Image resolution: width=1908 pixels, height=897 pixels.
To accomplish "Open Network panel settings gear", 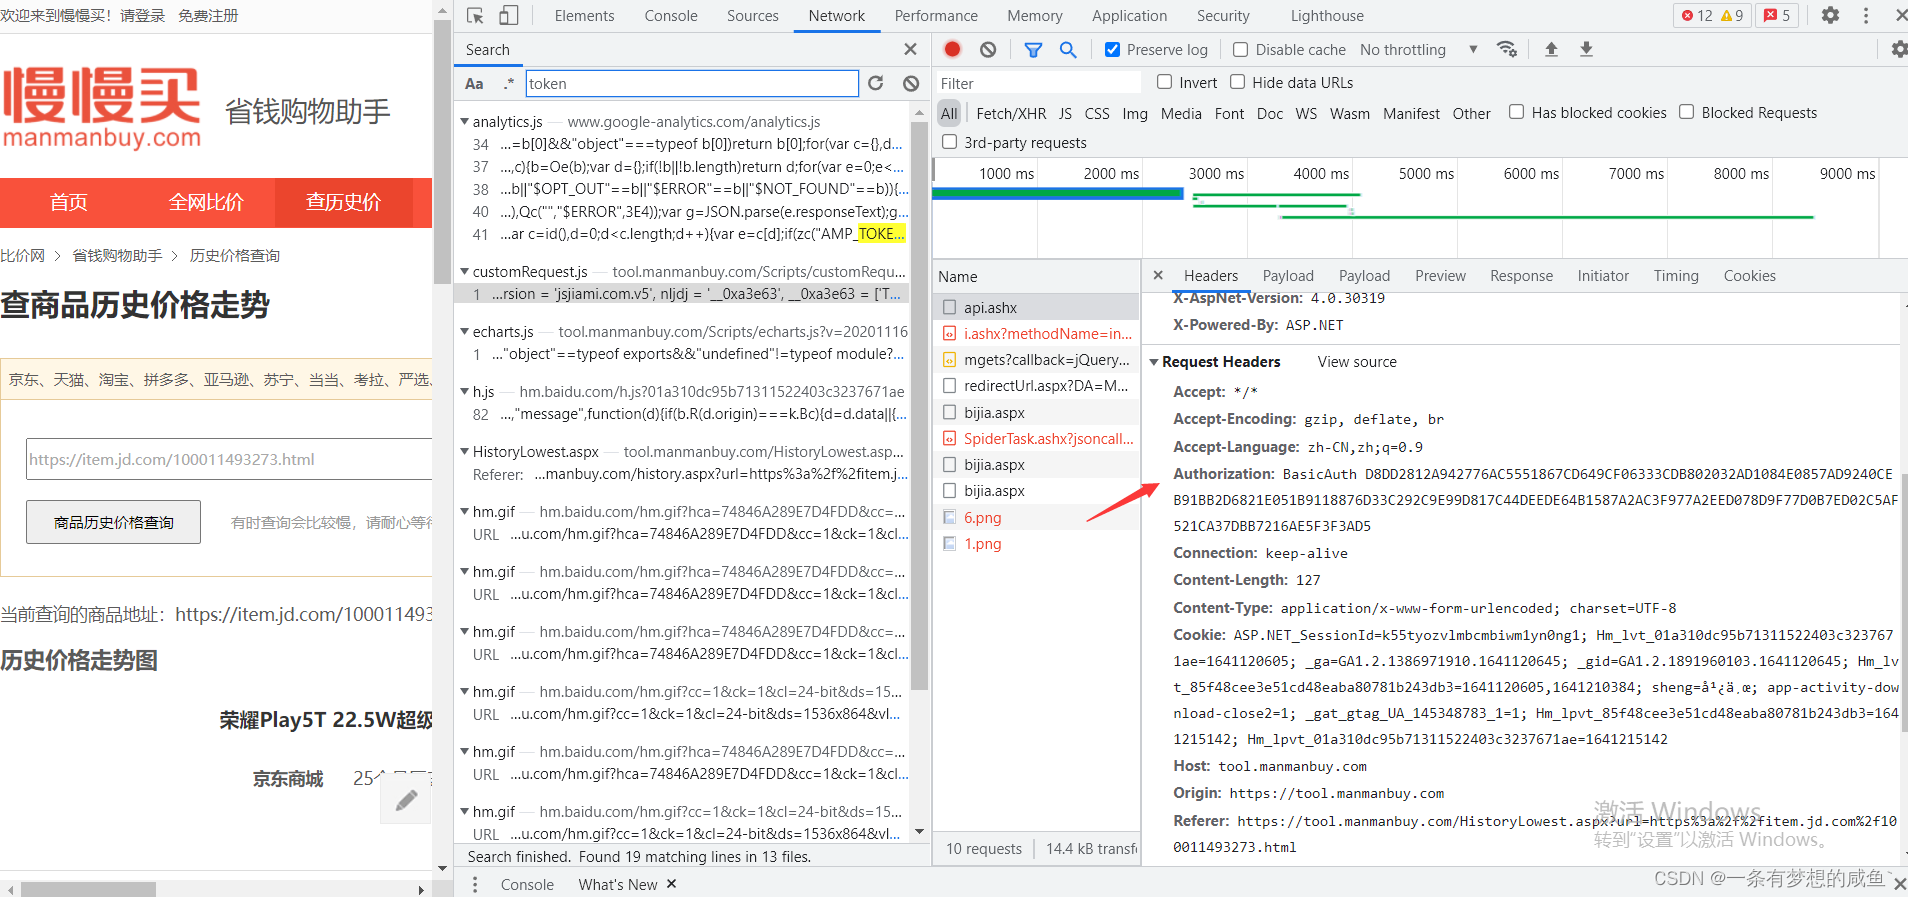I will (1898, 49).
